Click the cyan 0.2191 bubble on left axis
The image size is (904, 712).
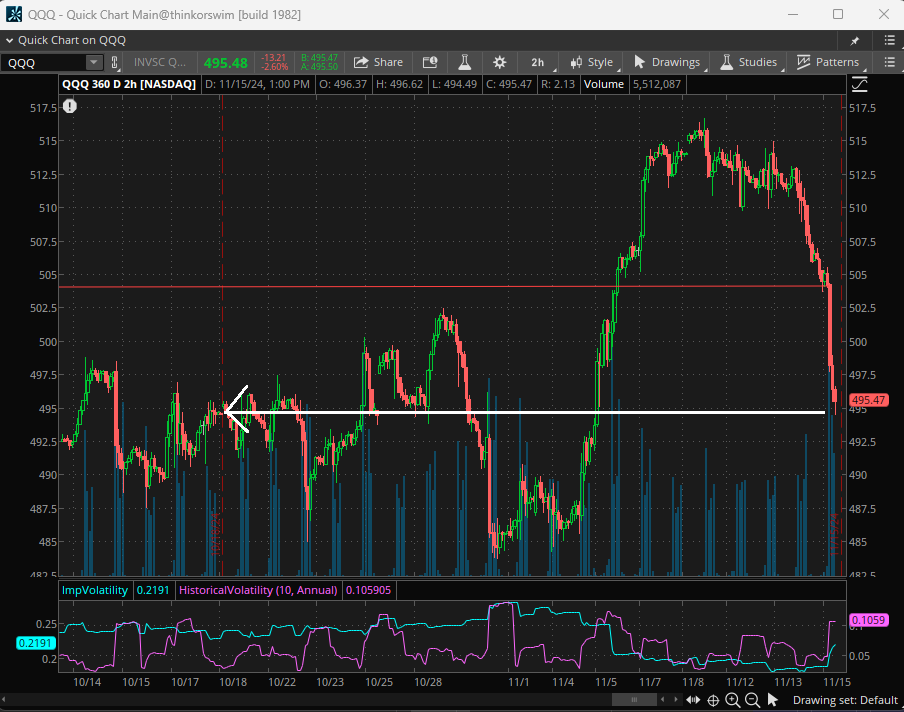tap(35, 643)
